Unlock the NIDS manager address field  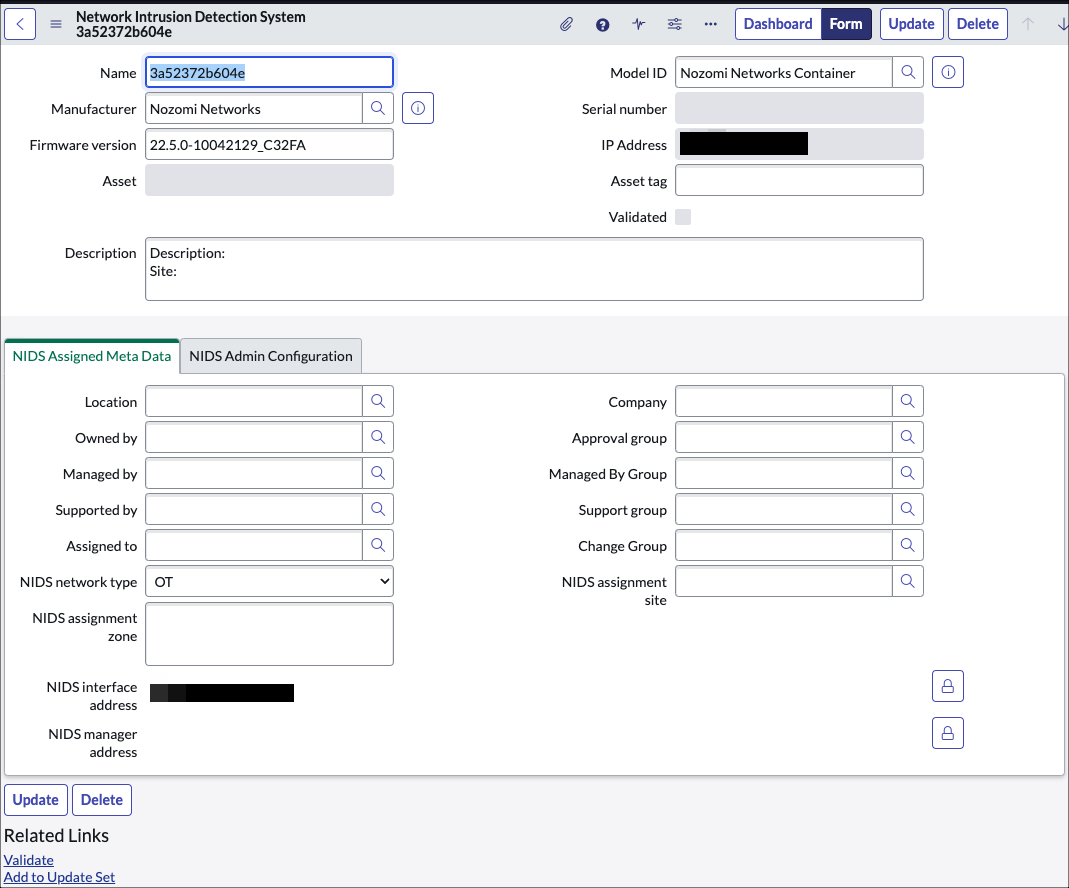tap(947, 732)
